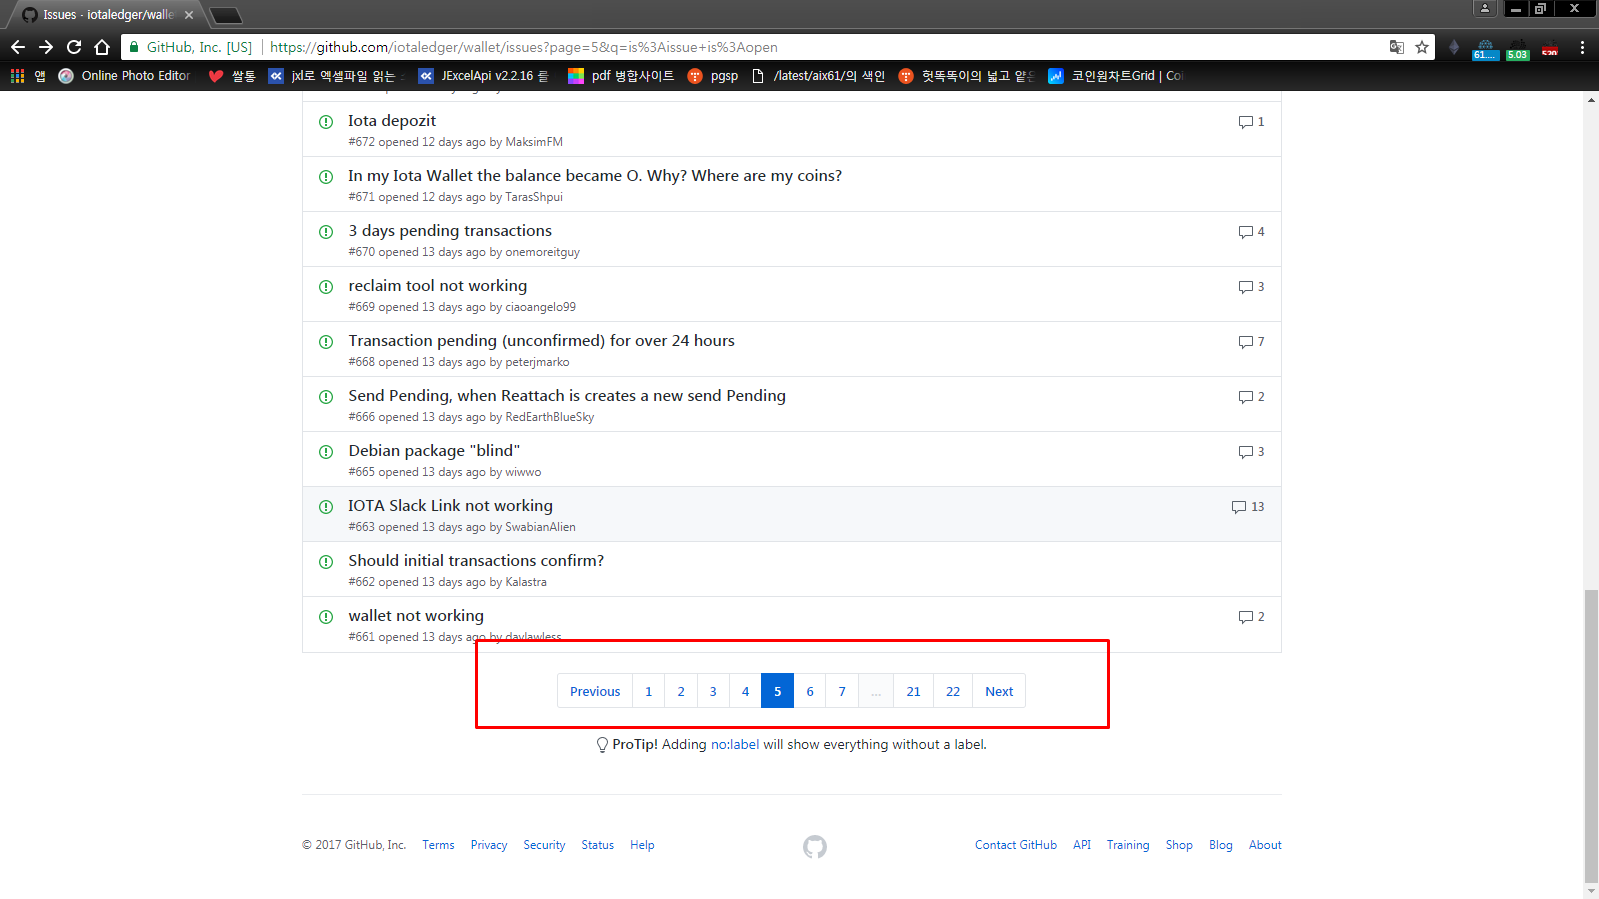
Task: Open the pdf 병합사이트 bookmark
Action: 621,75
